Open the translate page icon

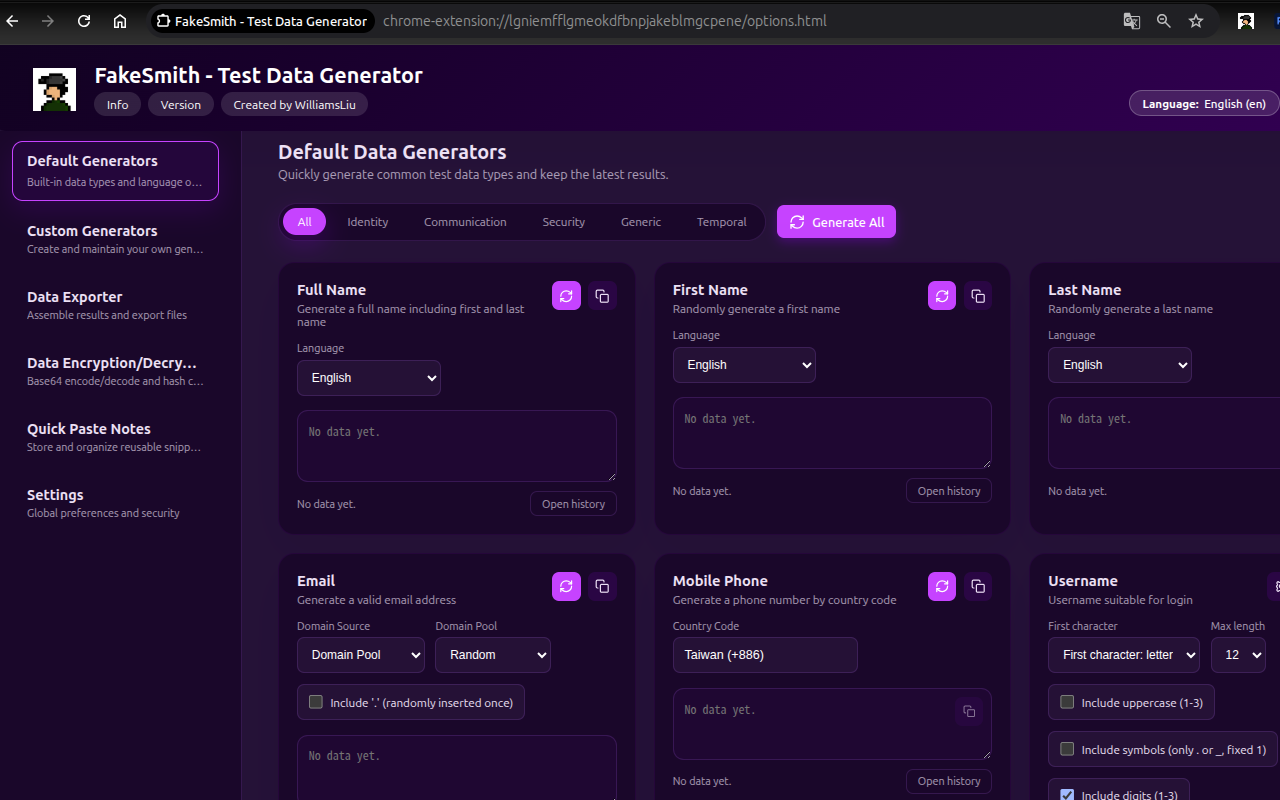tap(1132, 21)
